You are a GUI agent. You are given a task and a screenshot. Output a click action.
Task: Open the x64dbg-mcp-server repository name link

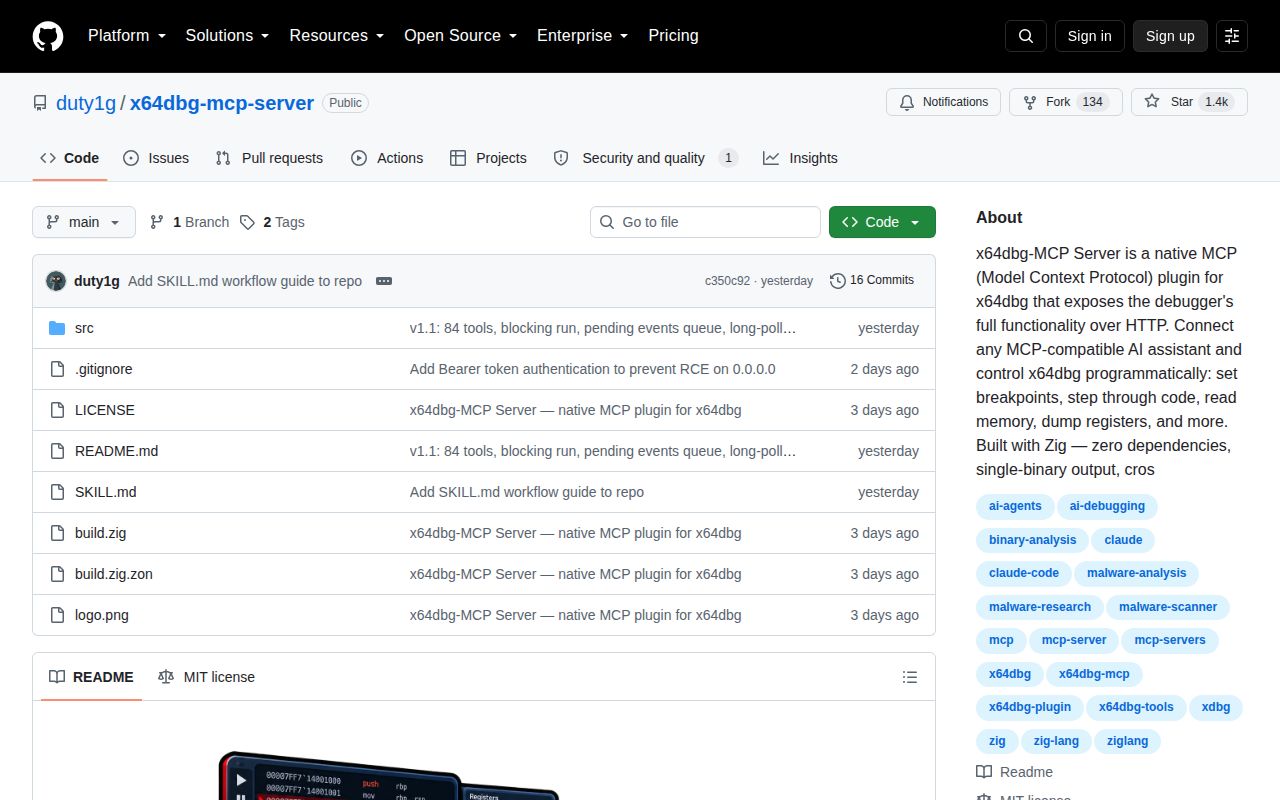222,103
